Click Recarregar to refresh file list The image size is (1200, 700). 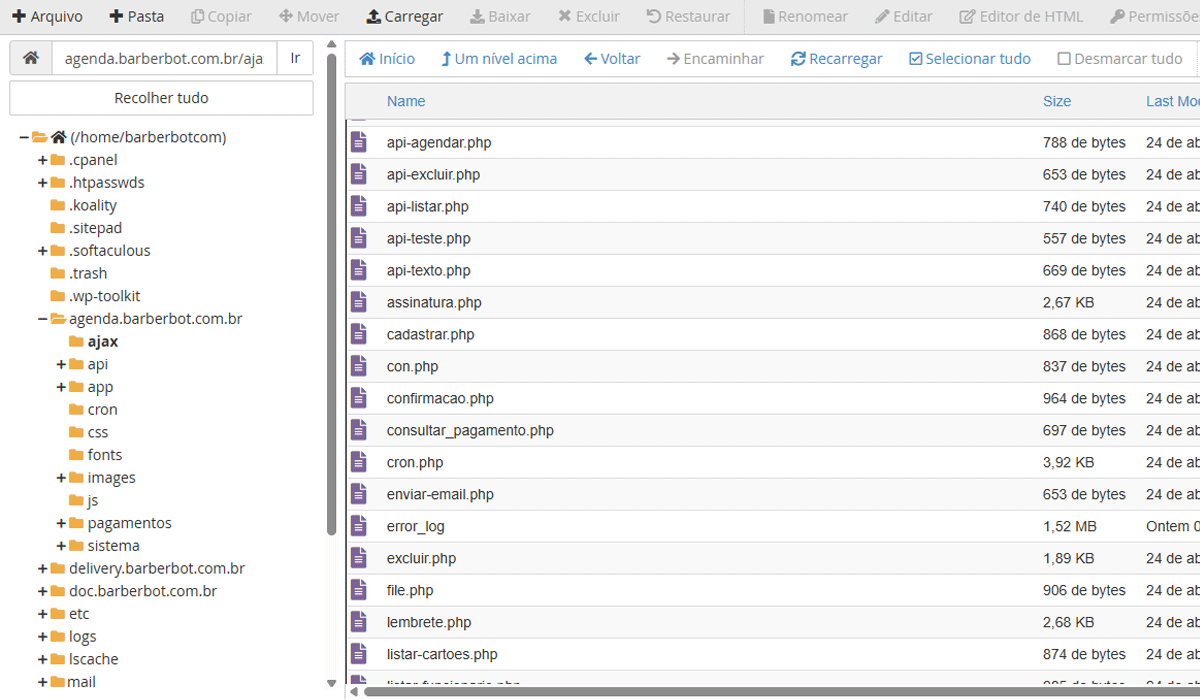pos(836,59)
